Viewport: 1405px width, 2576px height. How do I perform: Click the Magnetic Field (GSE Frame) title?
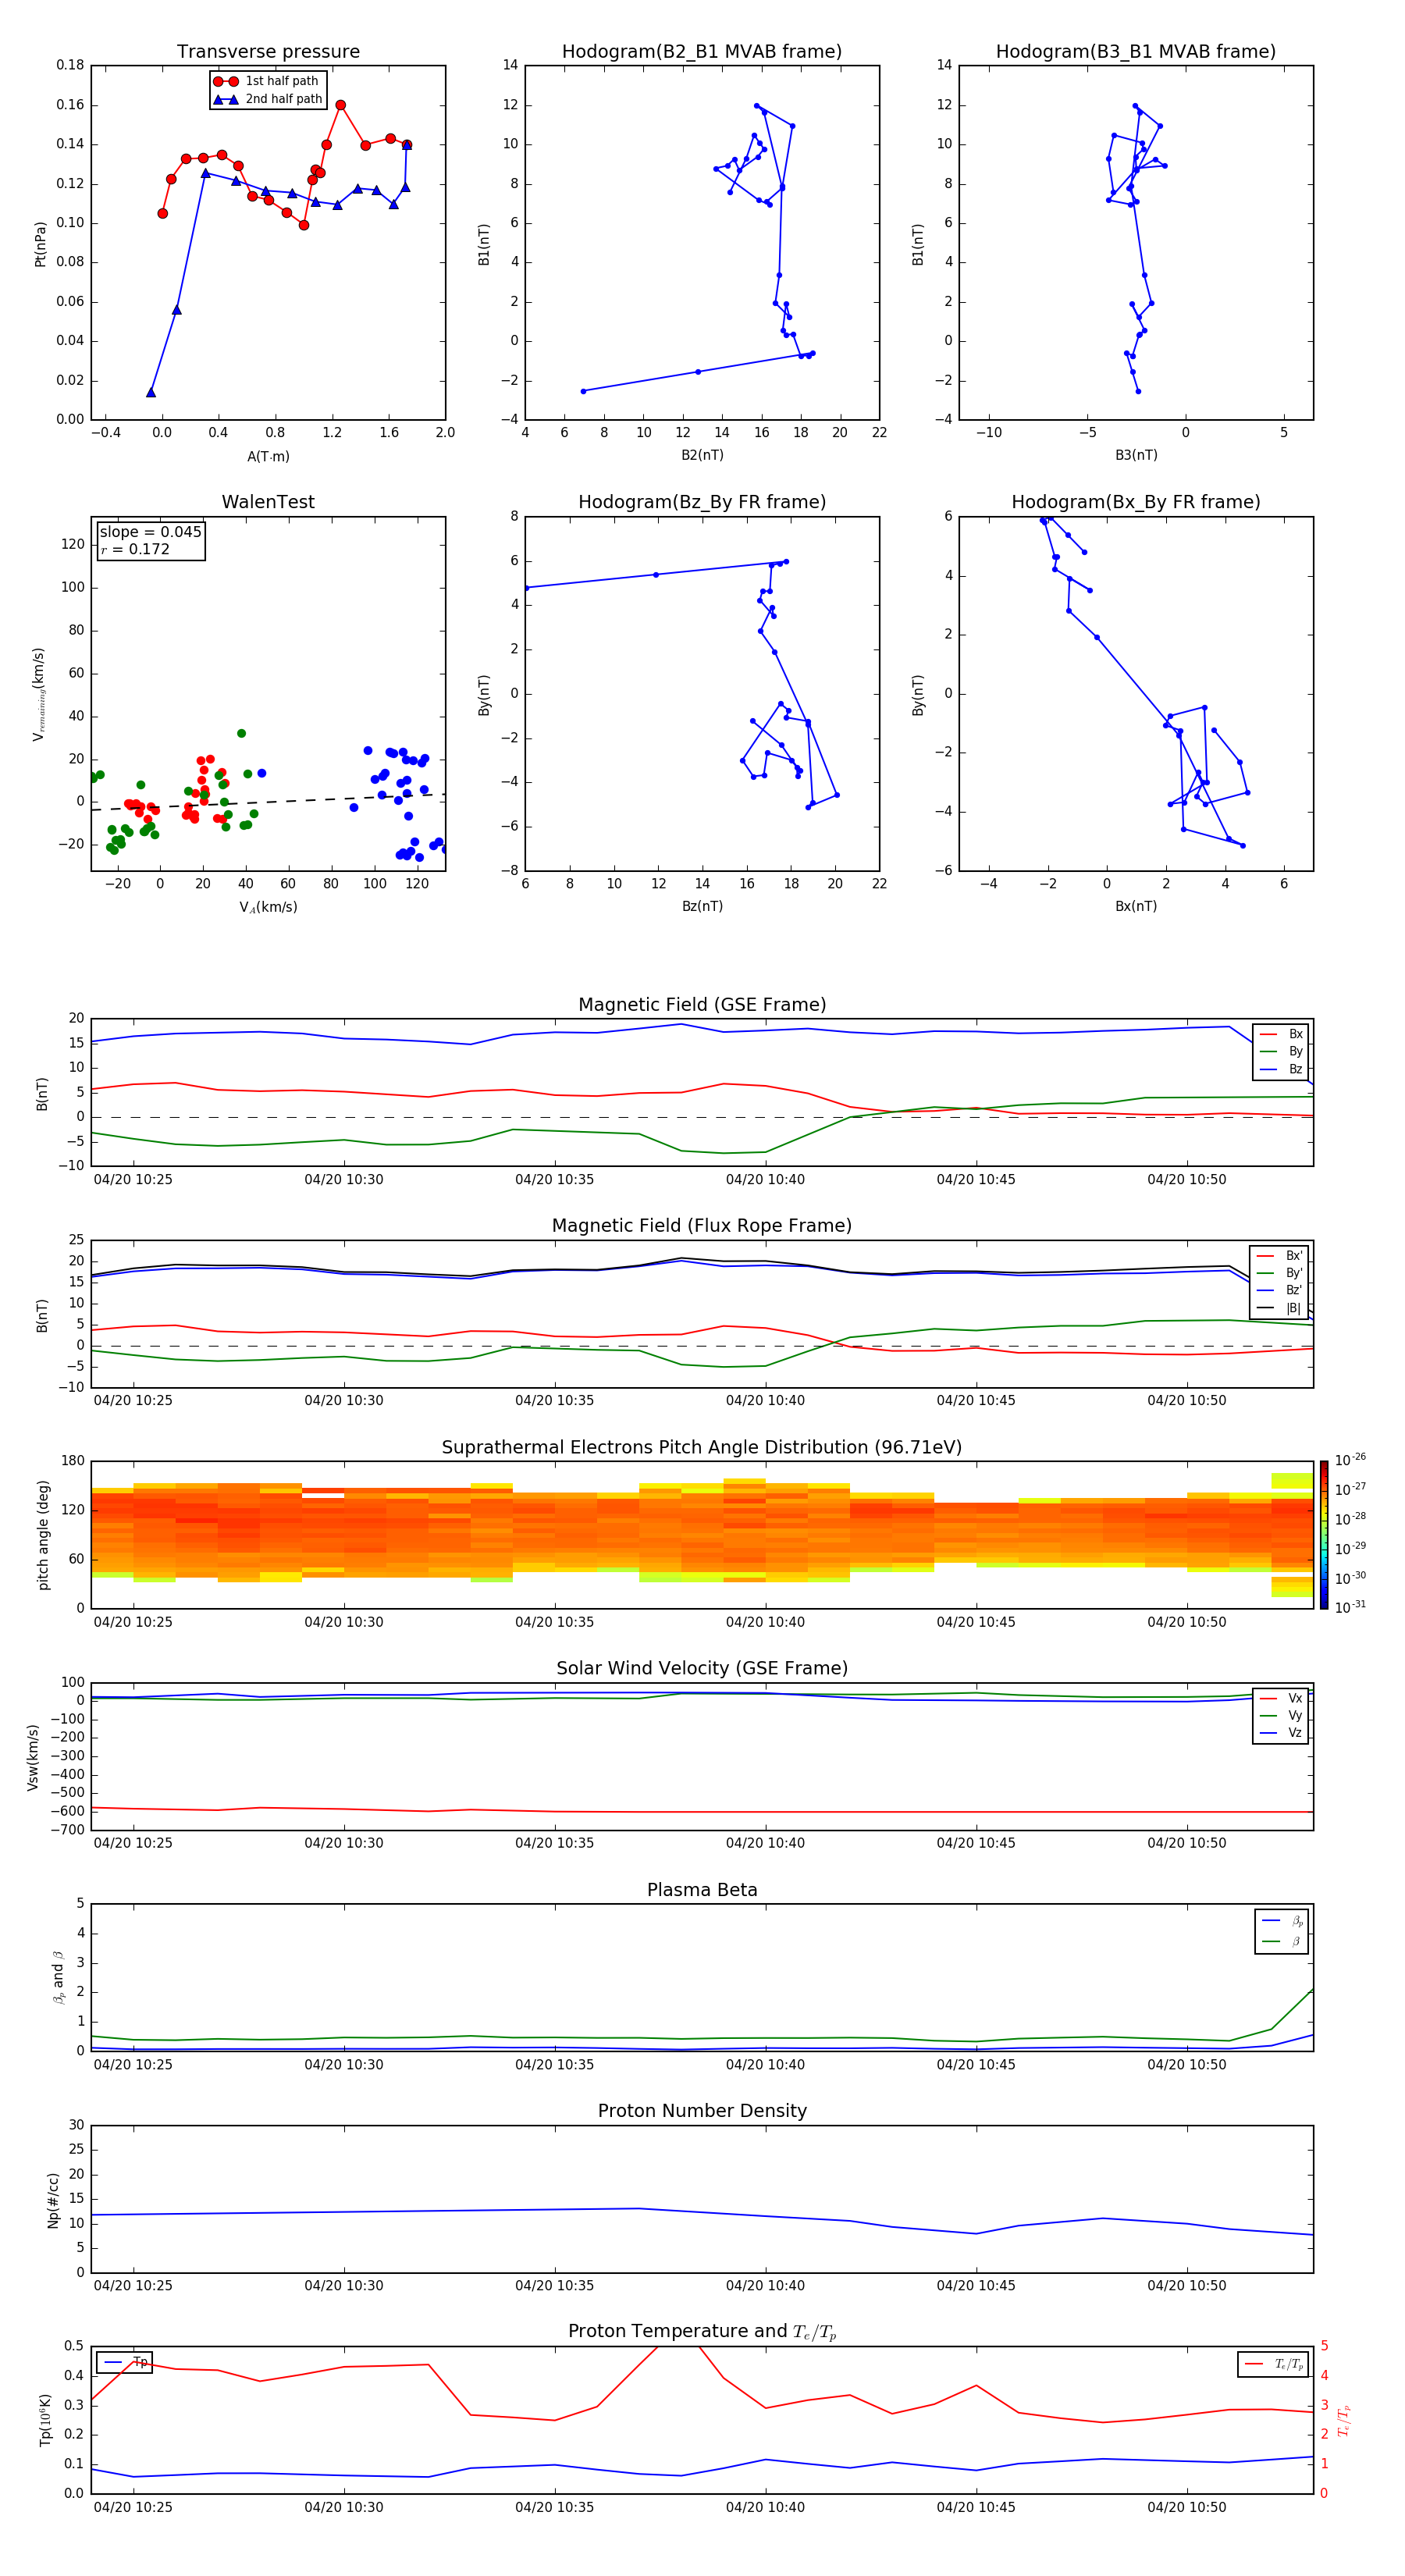701,1005
